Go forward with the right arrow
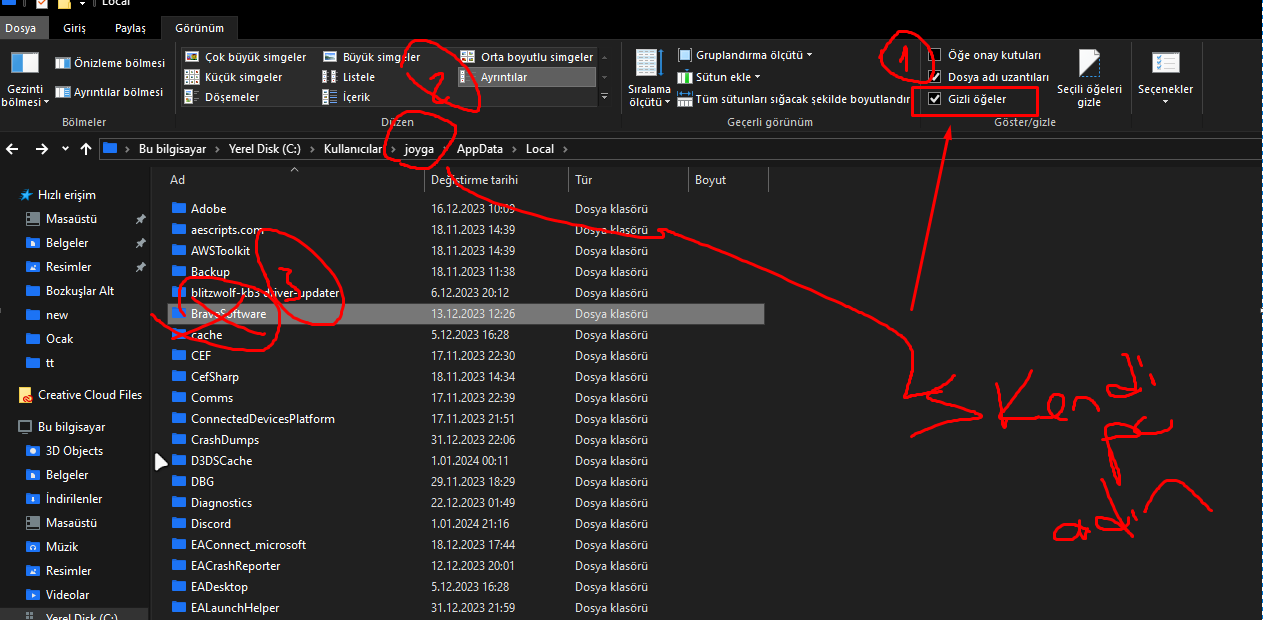This screenshot has height=620, width=1263. (42, 149)
